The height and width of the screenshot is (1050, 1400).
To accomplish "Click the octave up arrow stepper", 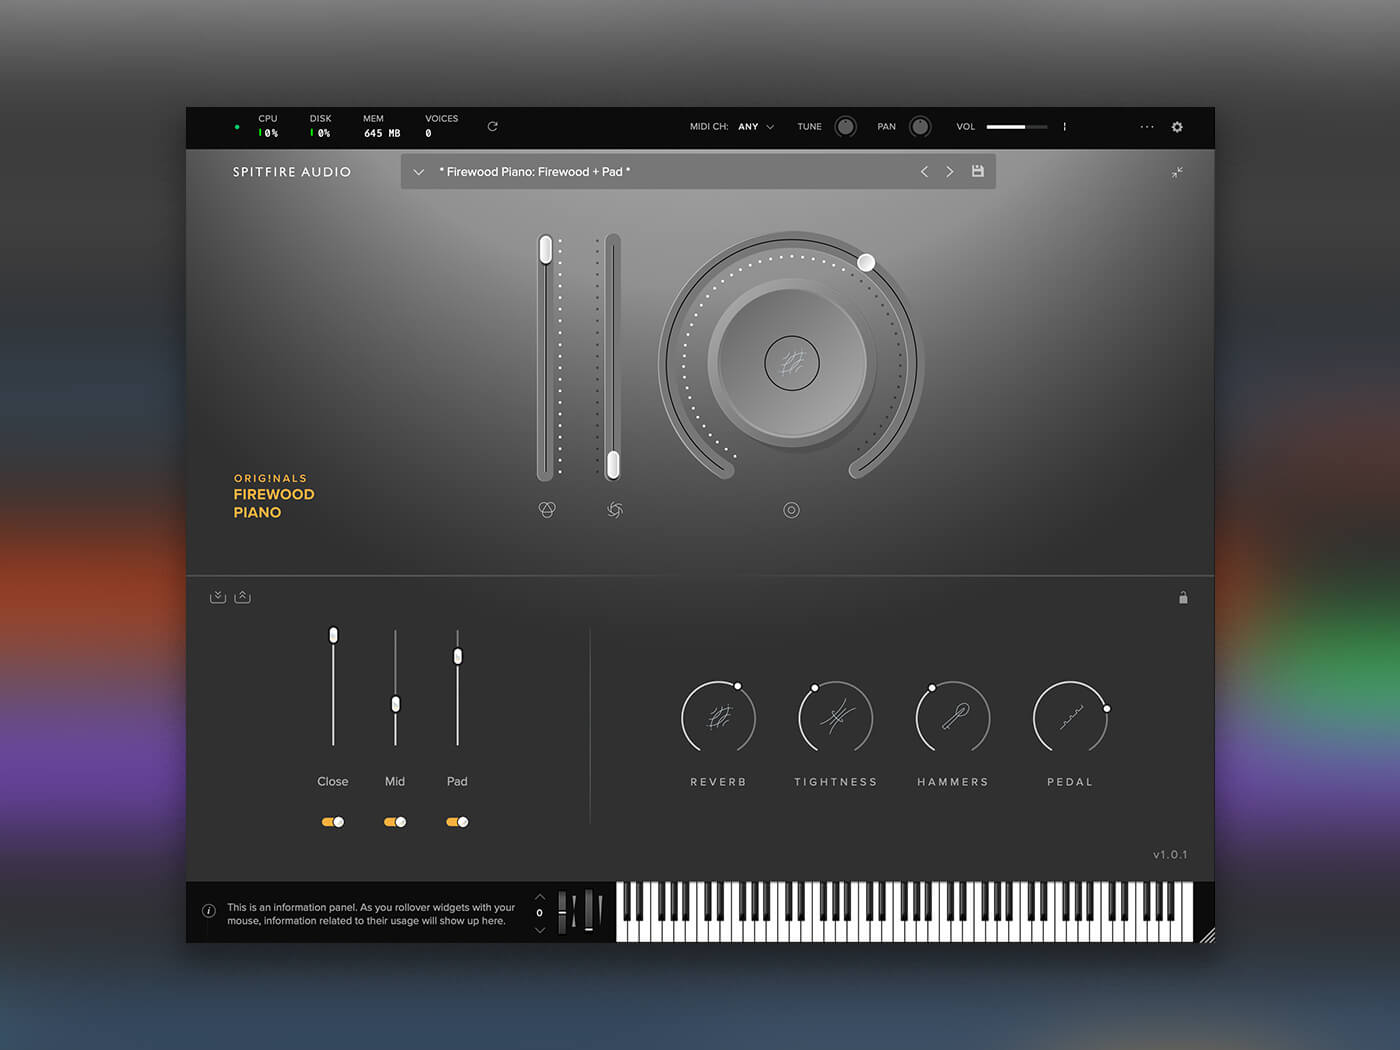I will (x=540, y=897).
